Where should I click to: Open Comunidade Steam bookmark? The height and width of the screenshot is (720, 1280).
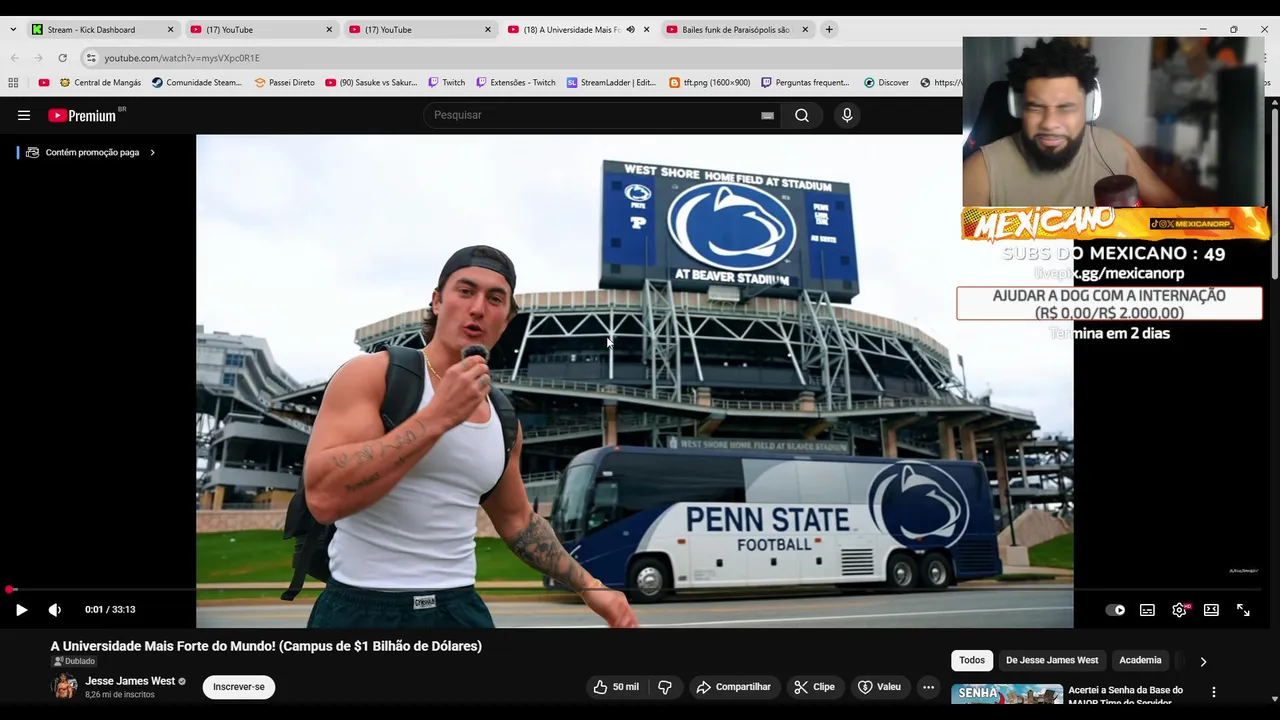point(197,83)
